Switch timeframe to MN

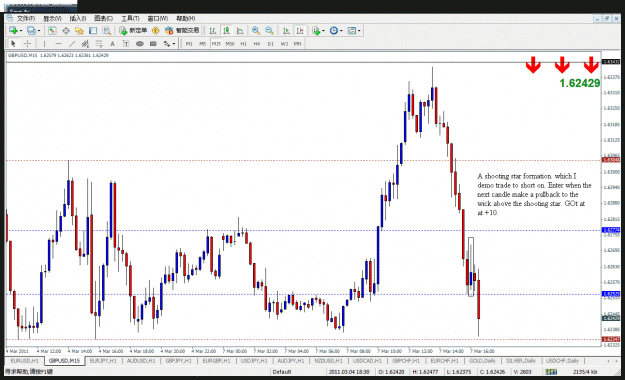pyautogui.click(x=298, y=44)
